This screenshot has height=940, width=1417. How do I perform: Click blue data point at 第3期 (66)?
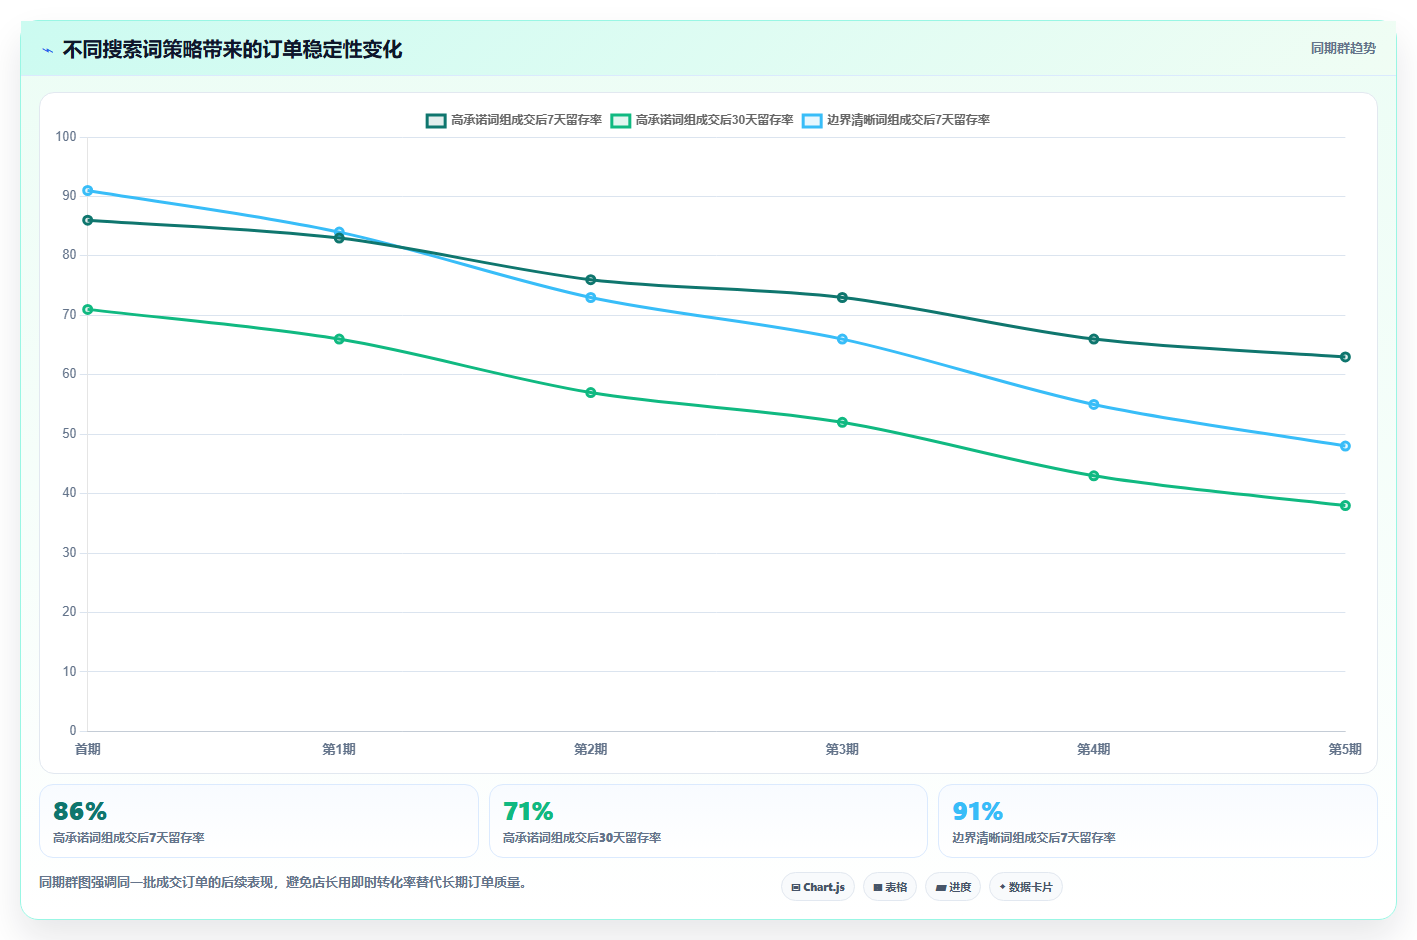click(x=842, y=339)
